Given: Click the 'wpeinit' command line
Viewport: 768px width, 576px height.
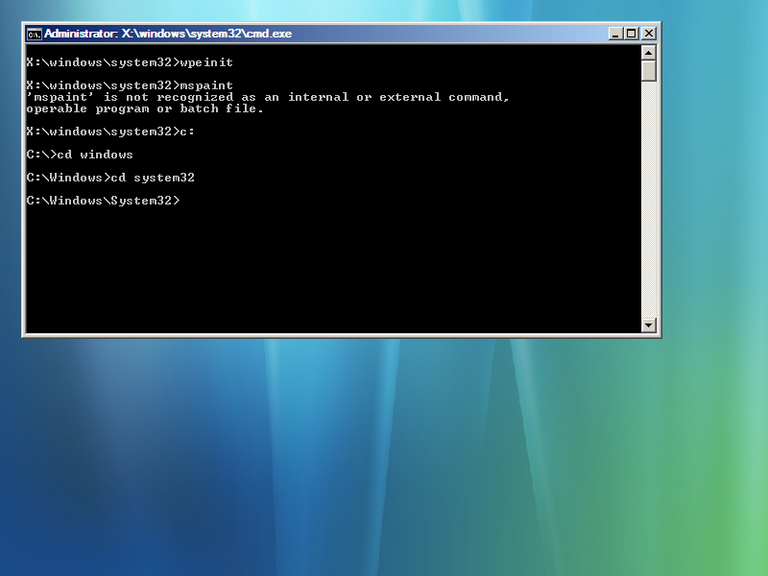Looking at the screenshot, I should click(x=130, y=63).
